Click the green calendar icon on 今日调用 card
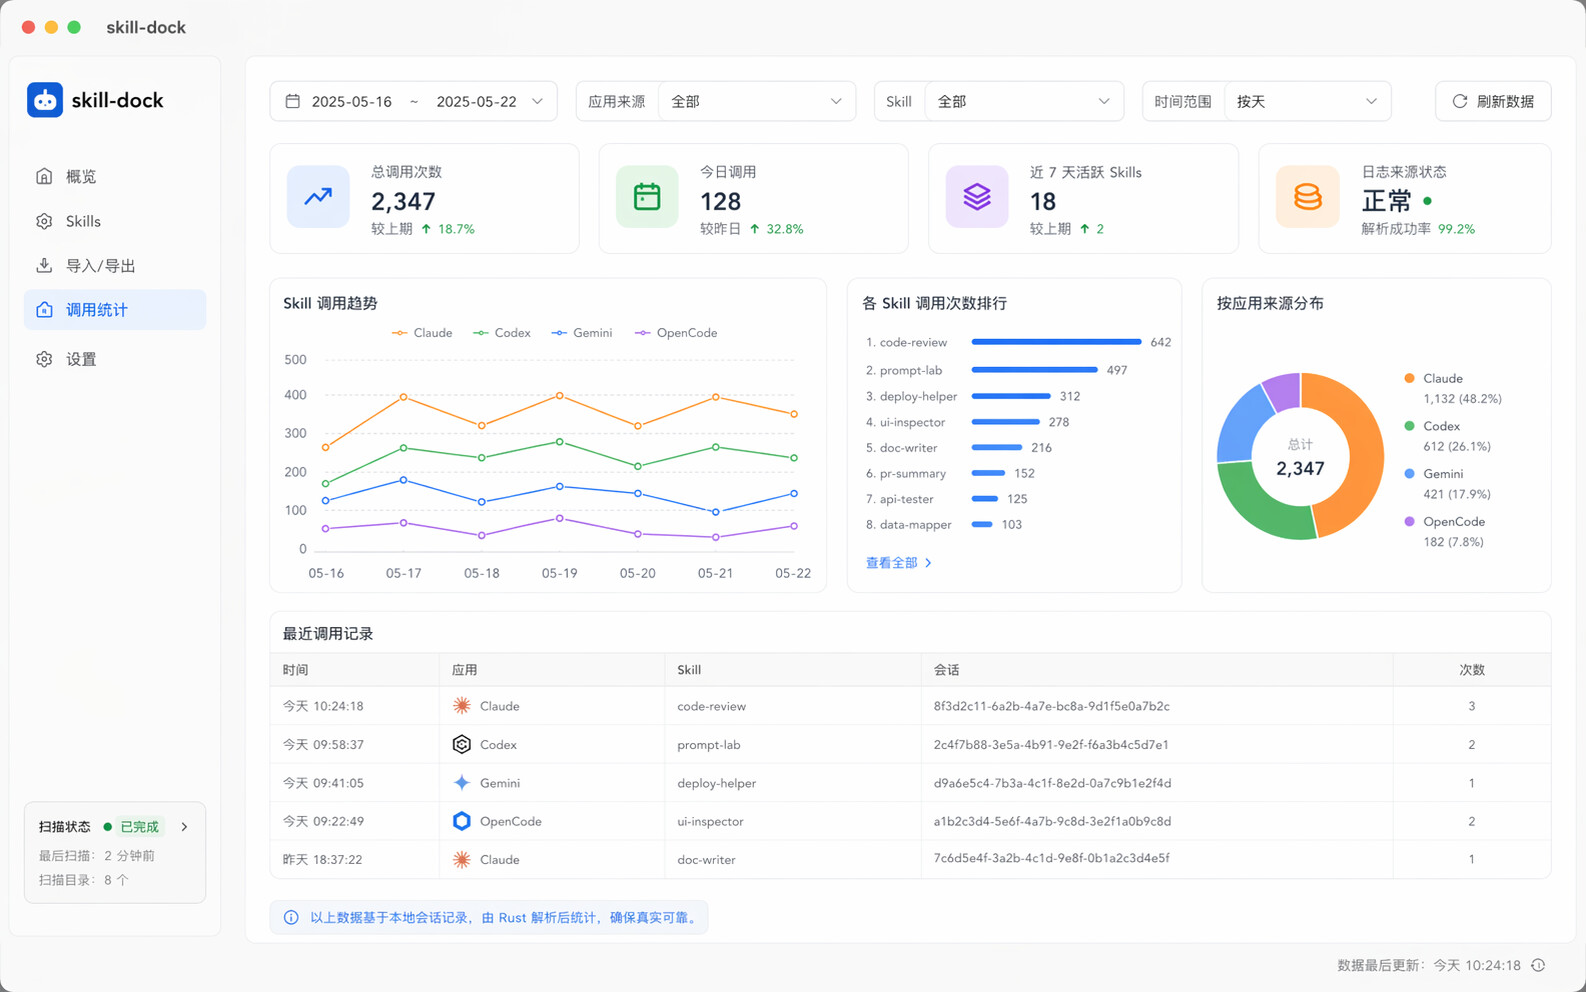Viewport: 1586px width, 992px height. point(647,197)
